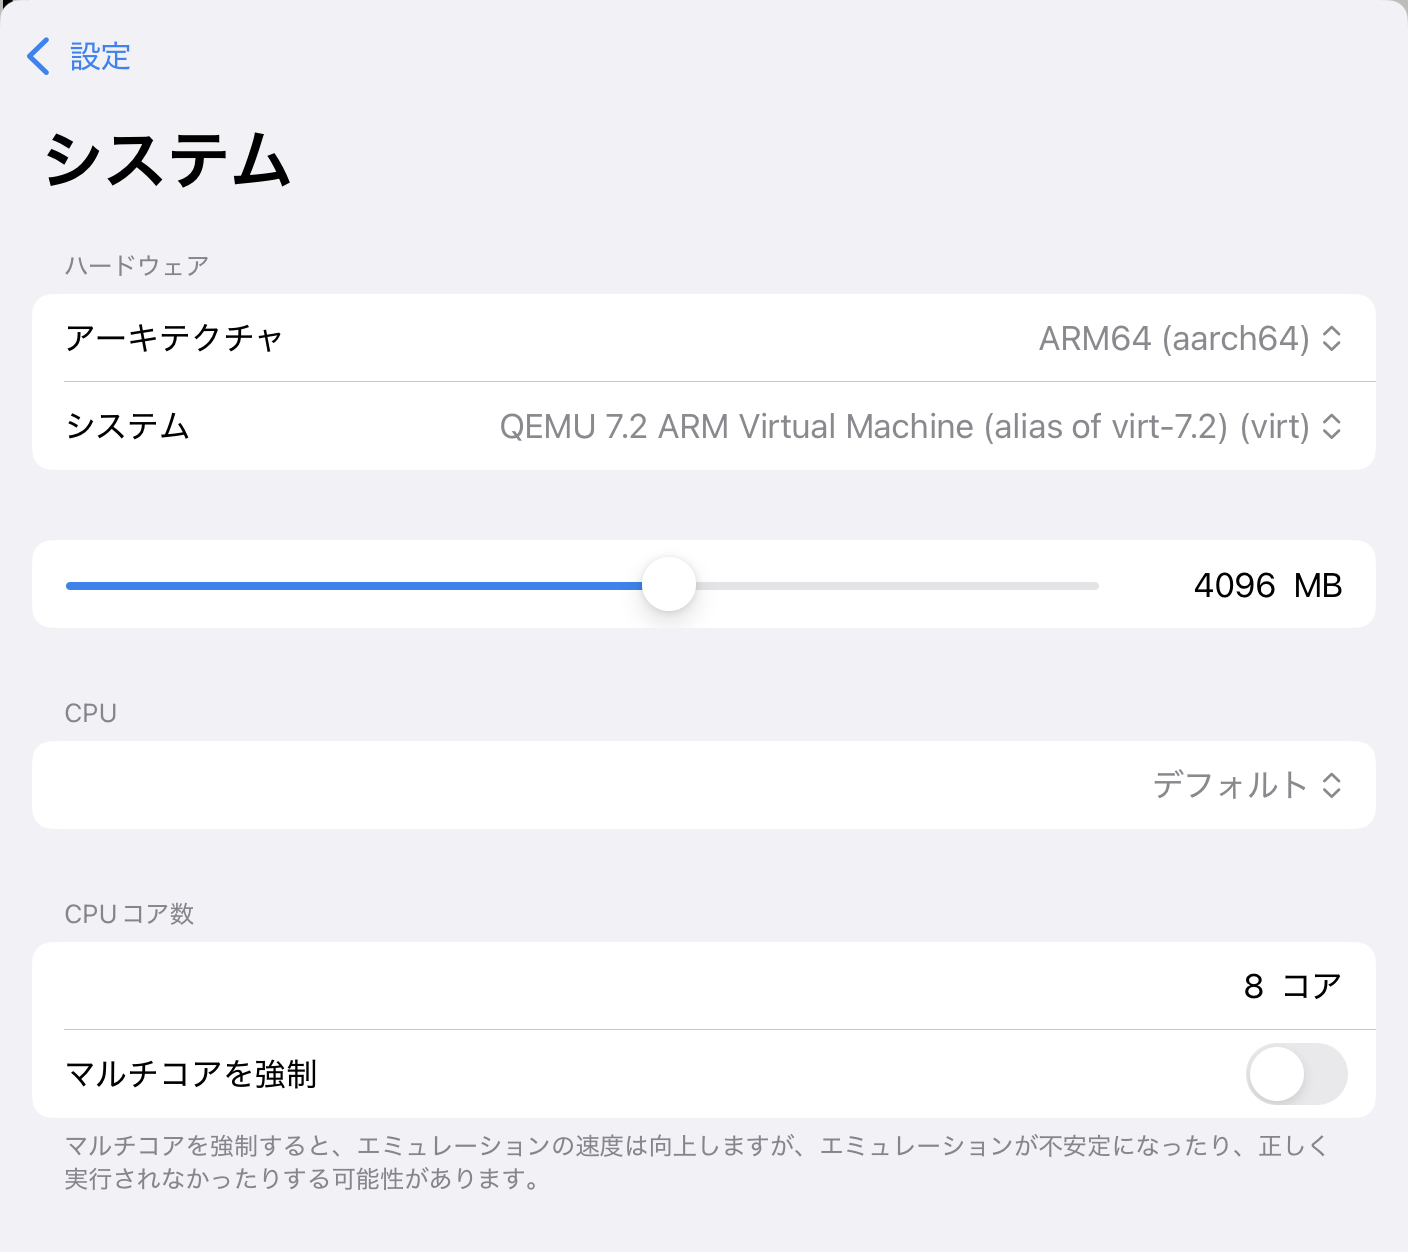The height and width of the screenshot is (1252, 1408).
Task: Click the back chevron arrow icon
Action: click(38, 57)
